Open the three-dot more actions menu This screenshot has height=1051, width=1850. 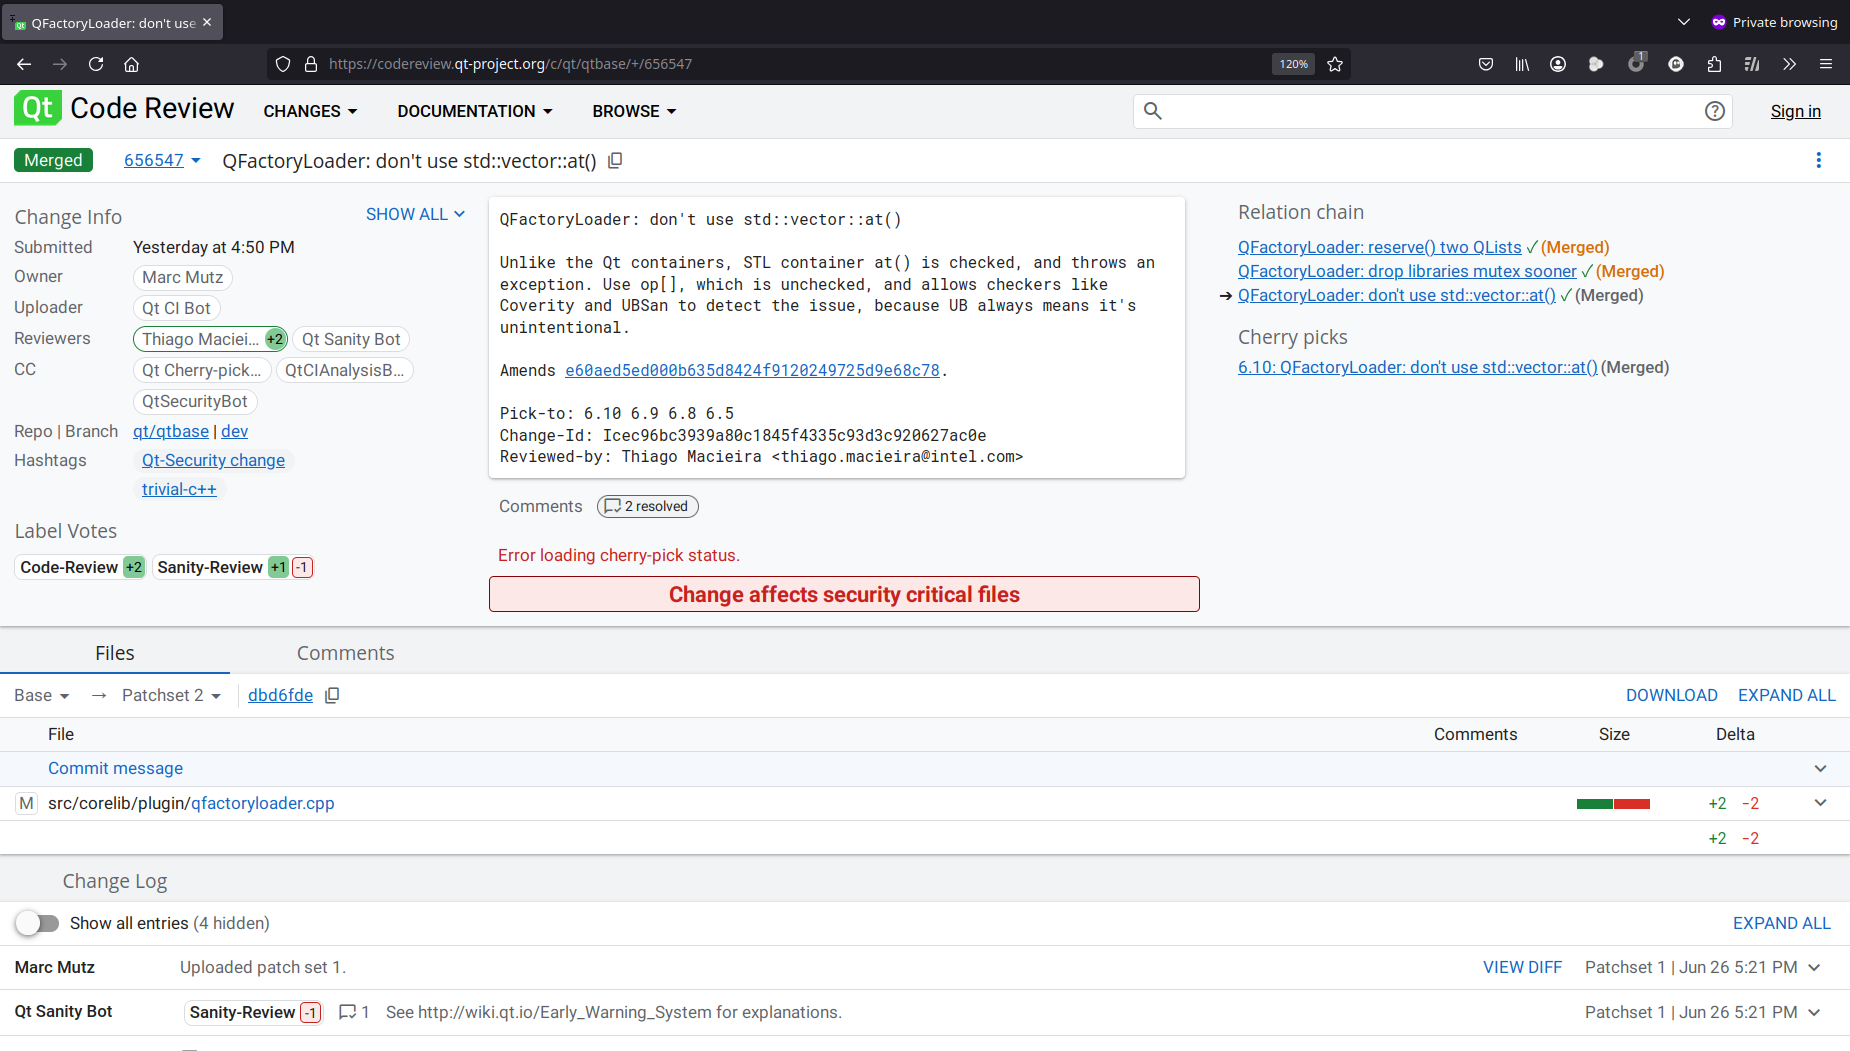click(x=1818, y=160)
